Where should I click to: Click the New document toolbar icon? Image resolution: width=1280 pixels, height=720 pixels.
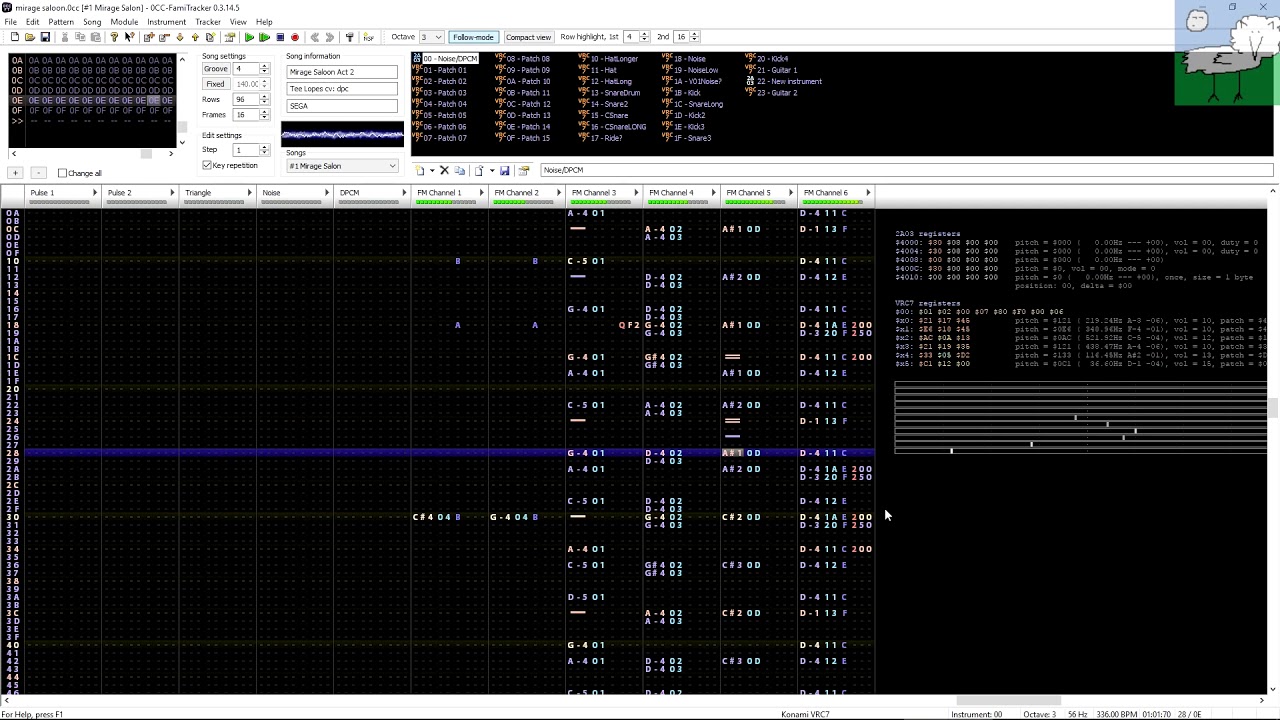[x=14, y=37]
